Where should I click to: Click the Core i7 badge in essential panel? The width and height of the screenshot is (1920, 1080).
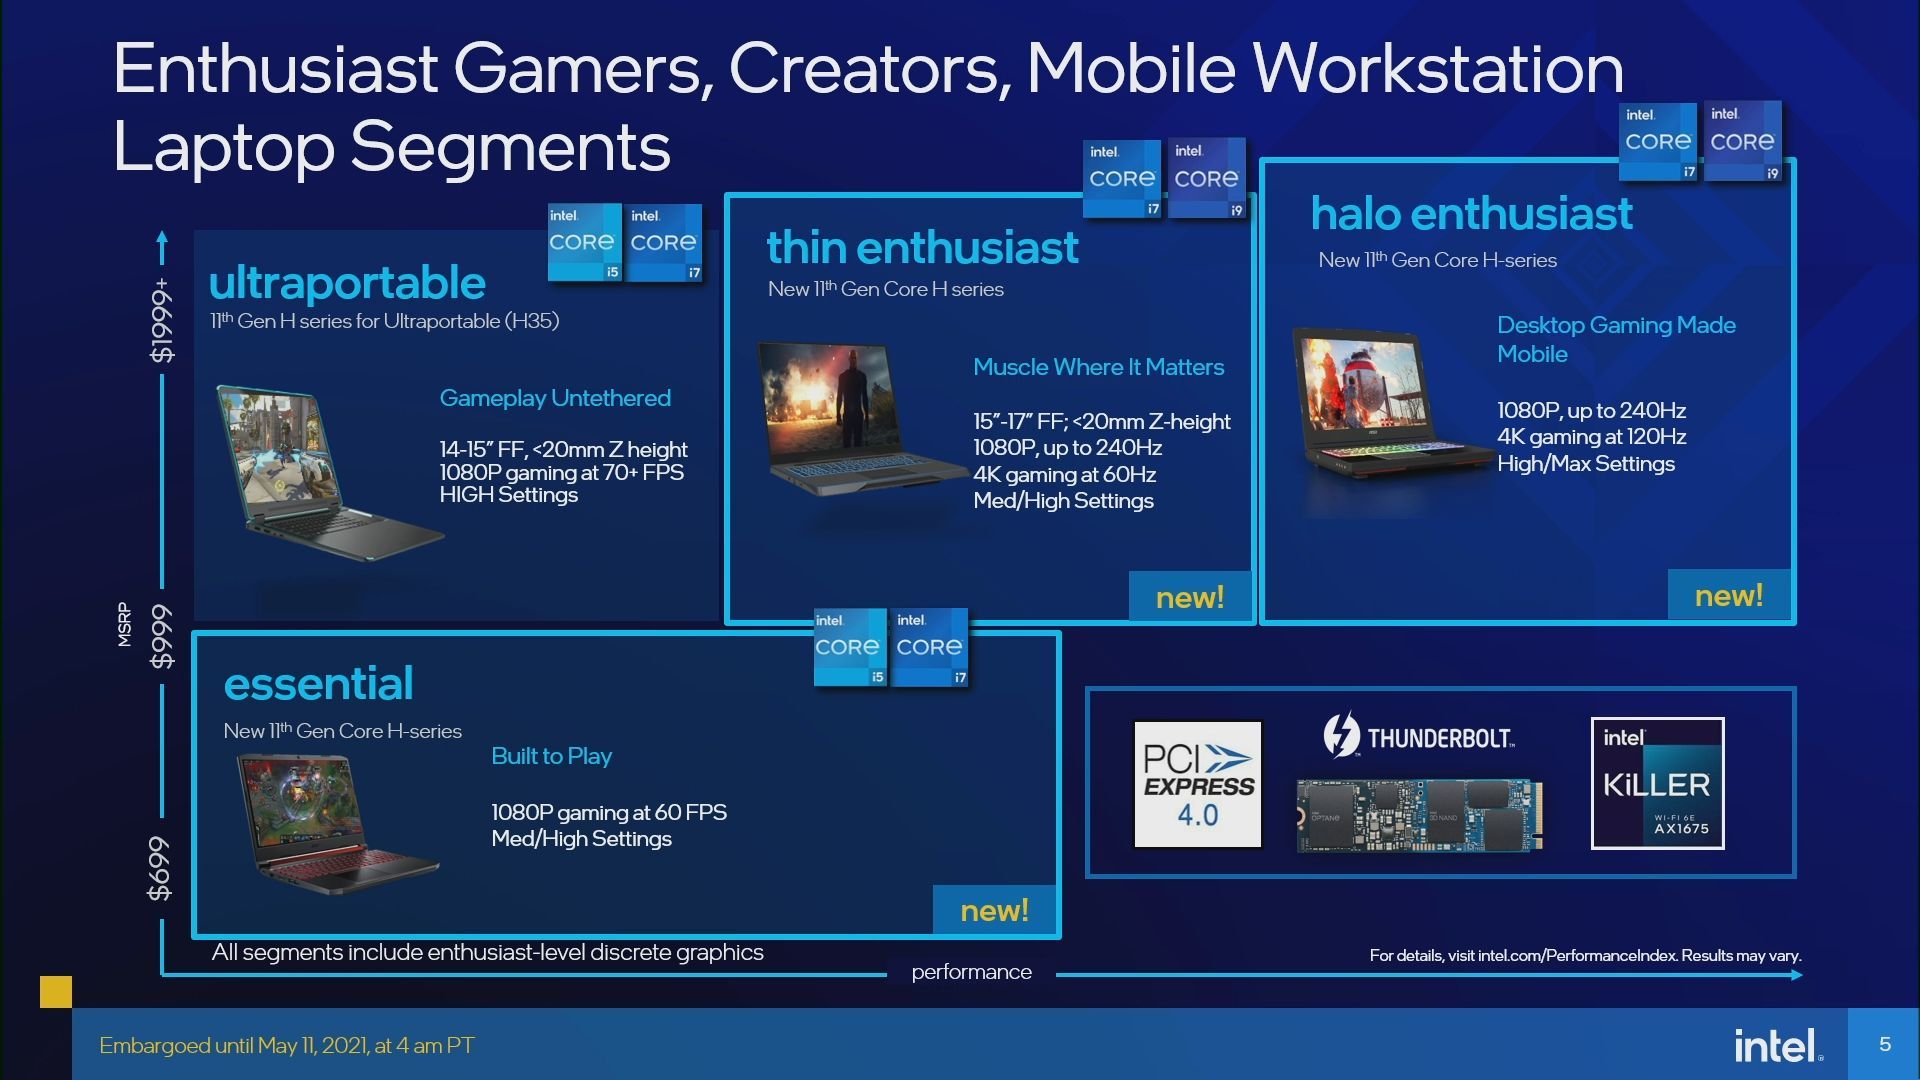coord(930,647)
